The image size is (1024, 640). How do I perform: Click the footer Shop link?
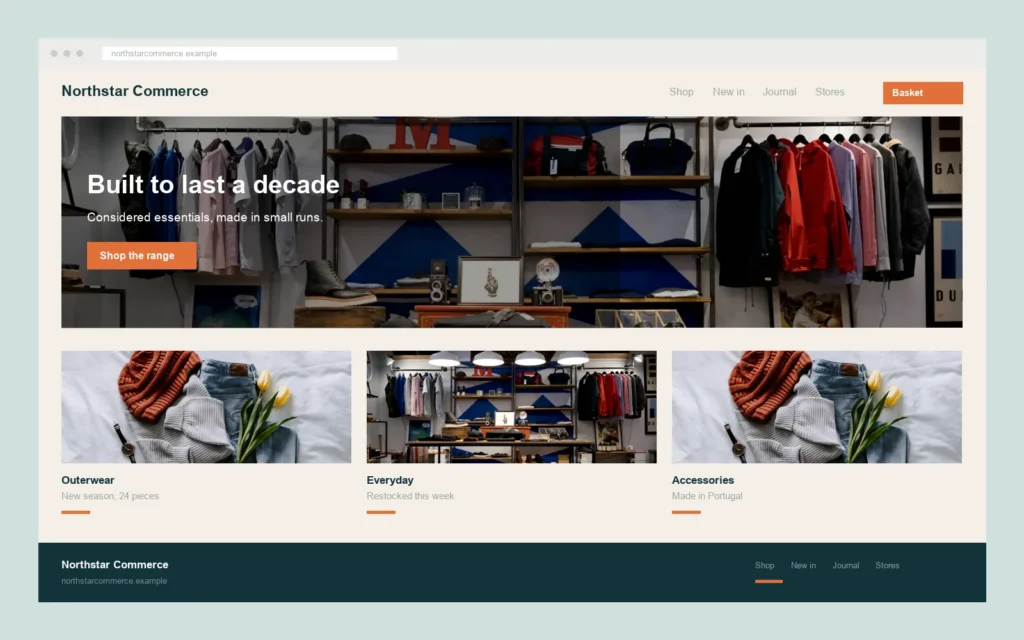[764, 566]
